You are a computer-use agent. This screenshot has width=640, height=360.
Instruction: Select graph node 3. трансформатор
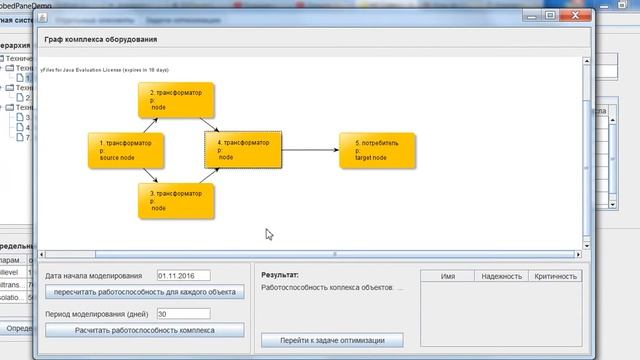(176, 201)
